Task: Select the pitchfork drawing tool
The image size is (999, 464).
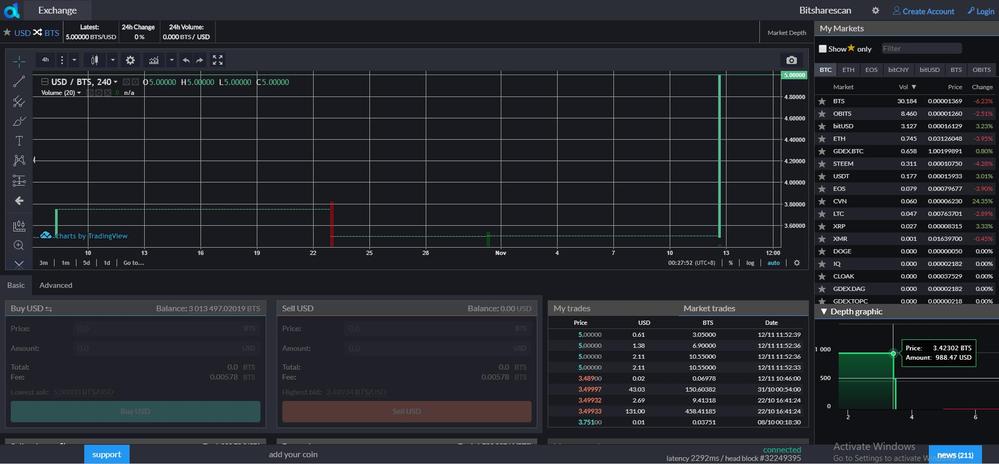Action: [19, 101]
